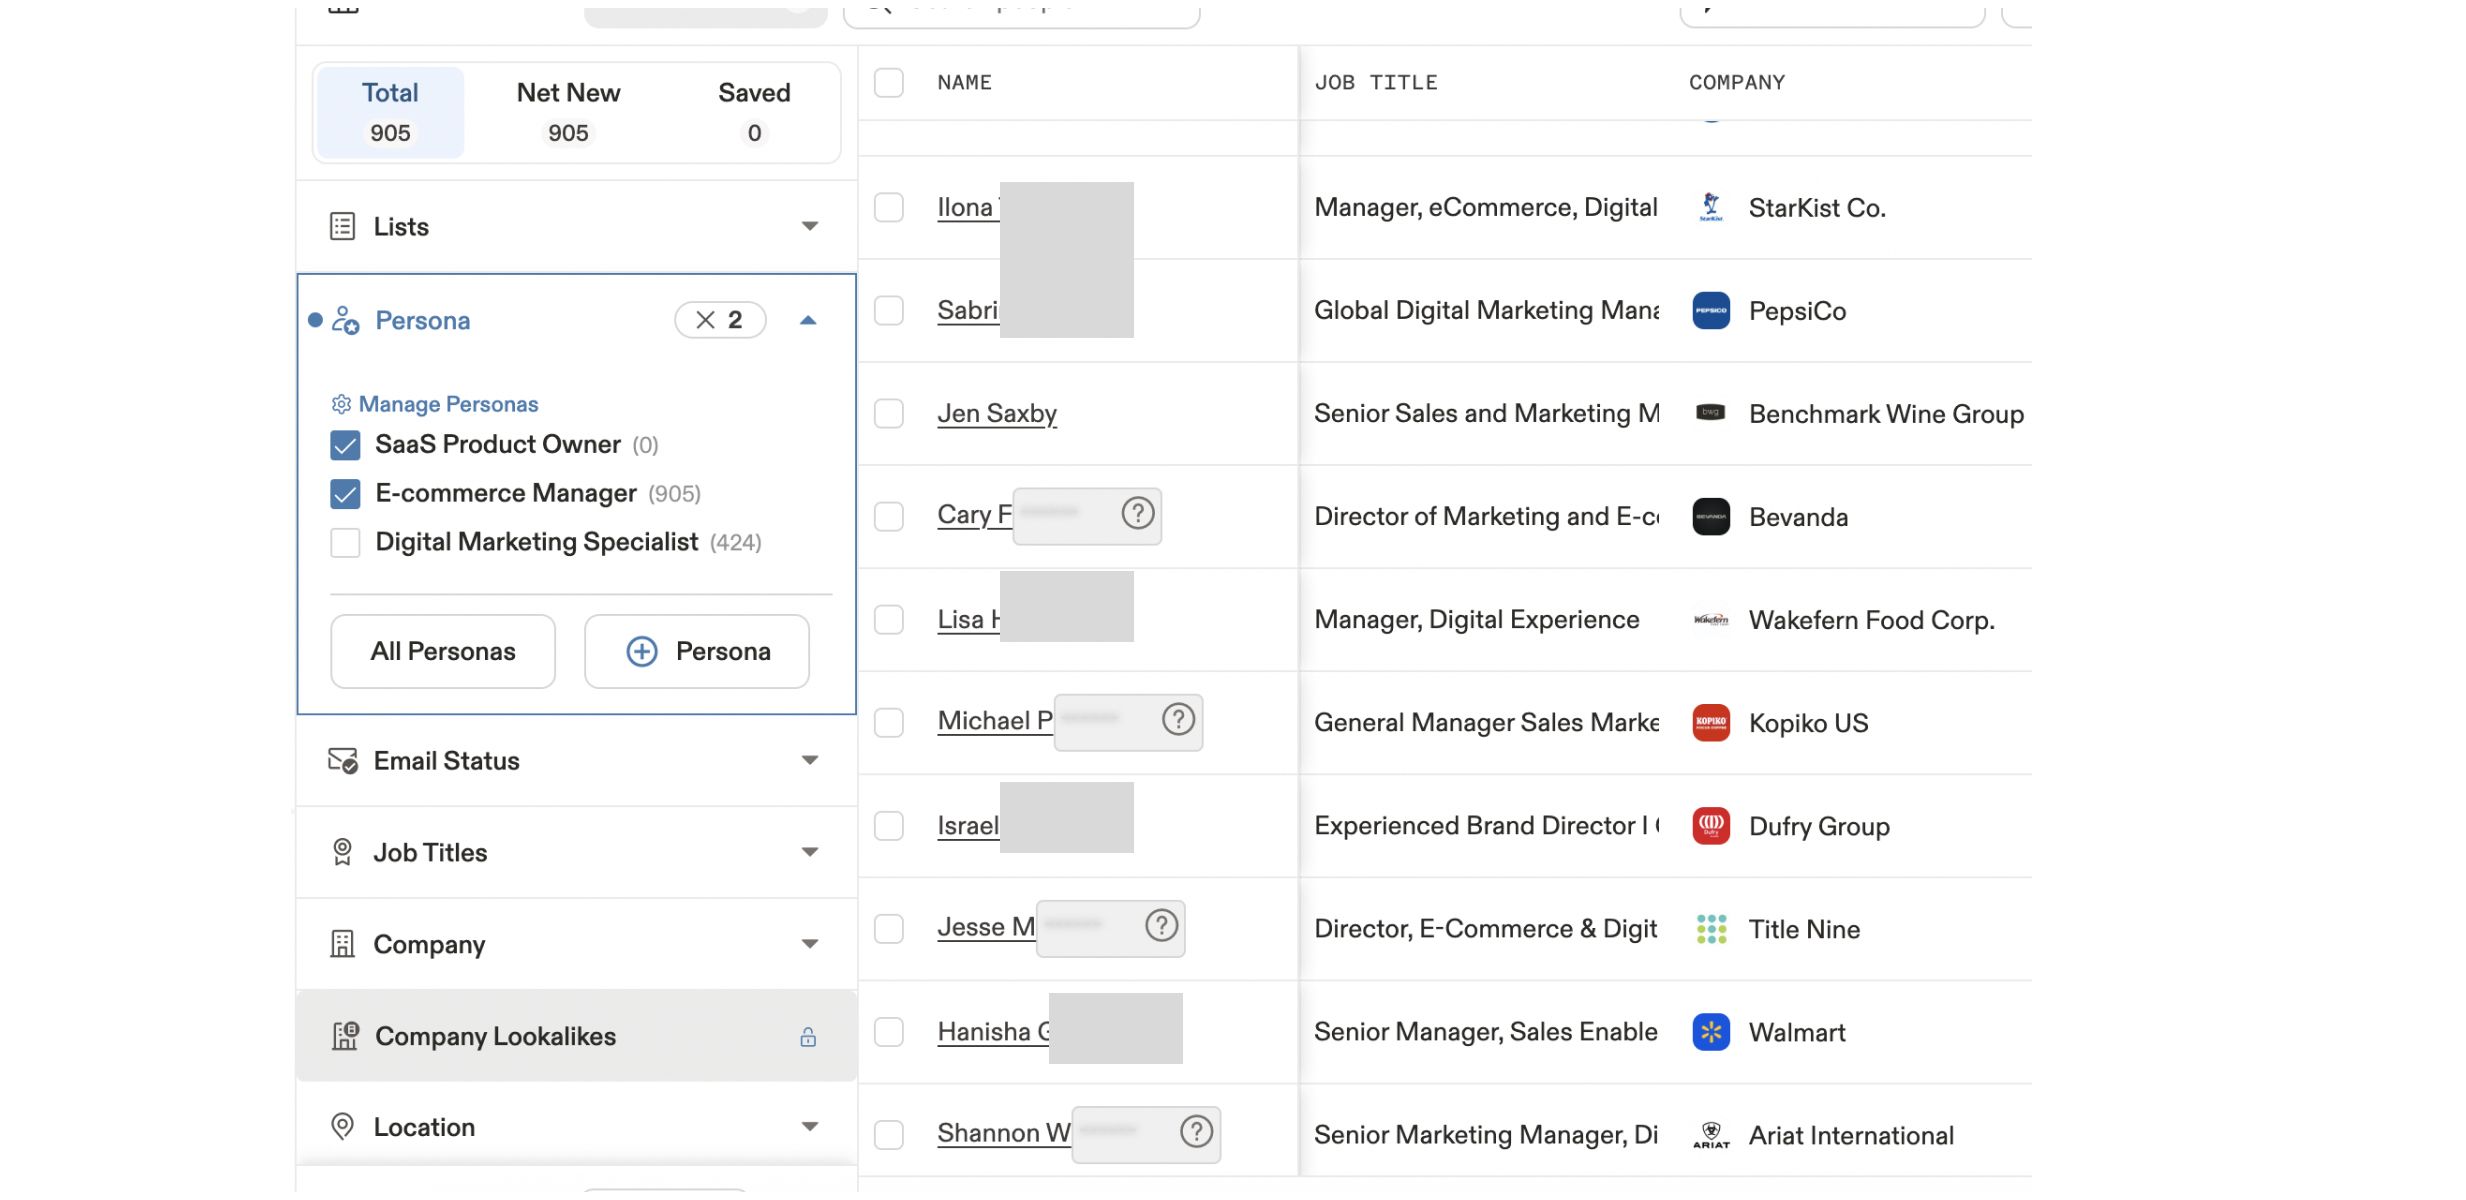Click the help icon beside Shannon W
2466x1200 pixels.
pyautogui.click(x=1196, y=1132)
